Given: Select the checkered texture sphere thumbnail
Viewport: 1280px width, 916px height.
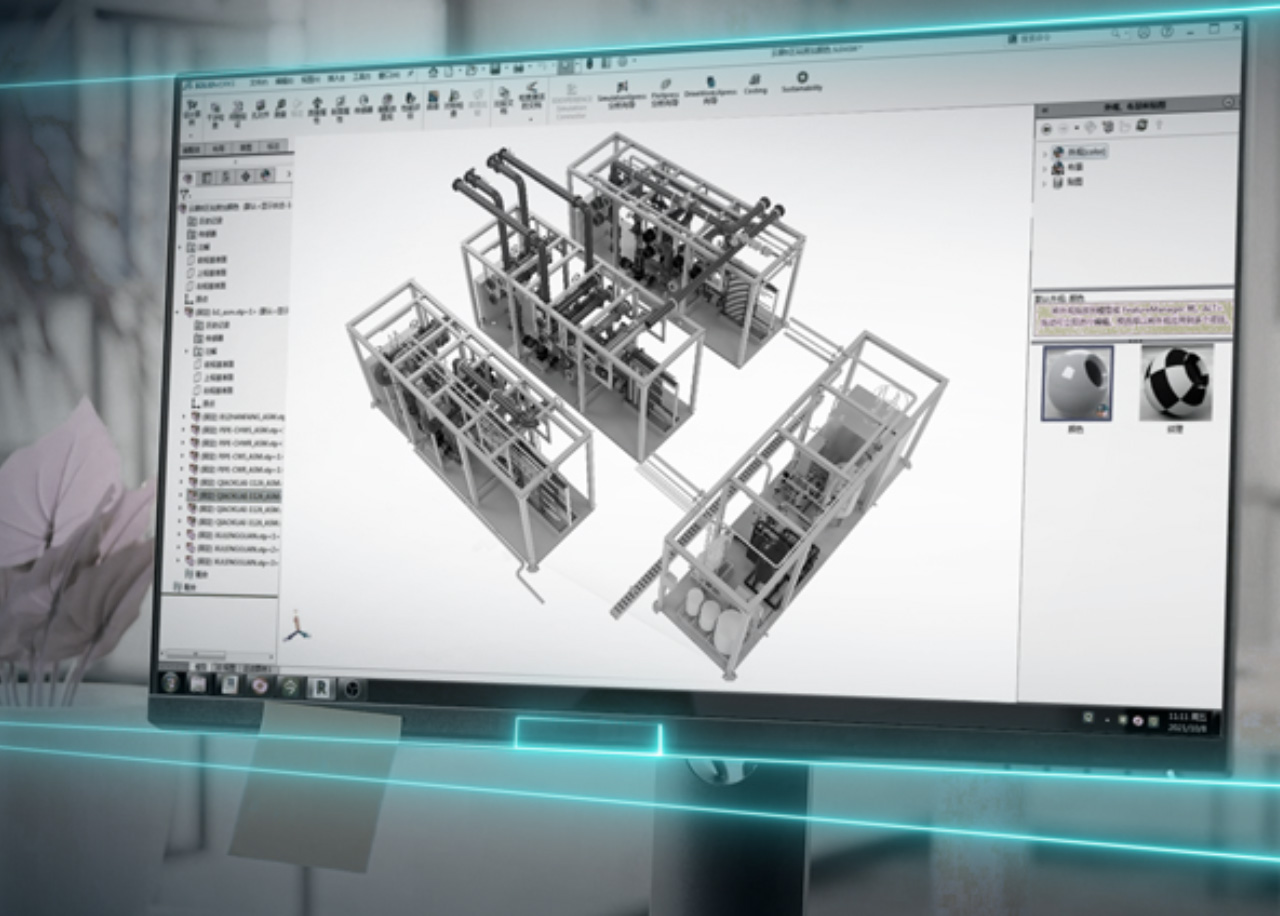Looking at the screenshot, I should [1176, 382].
